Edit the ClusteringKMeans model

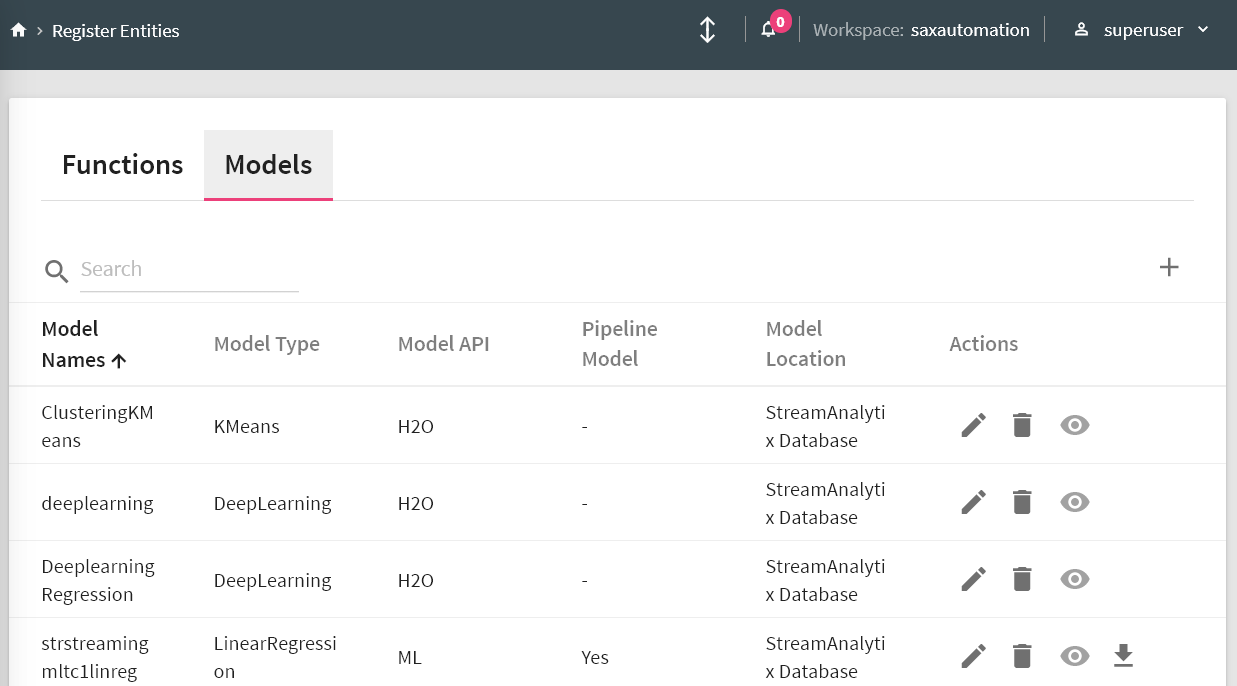pyautogui.click(x=973, y=425)
